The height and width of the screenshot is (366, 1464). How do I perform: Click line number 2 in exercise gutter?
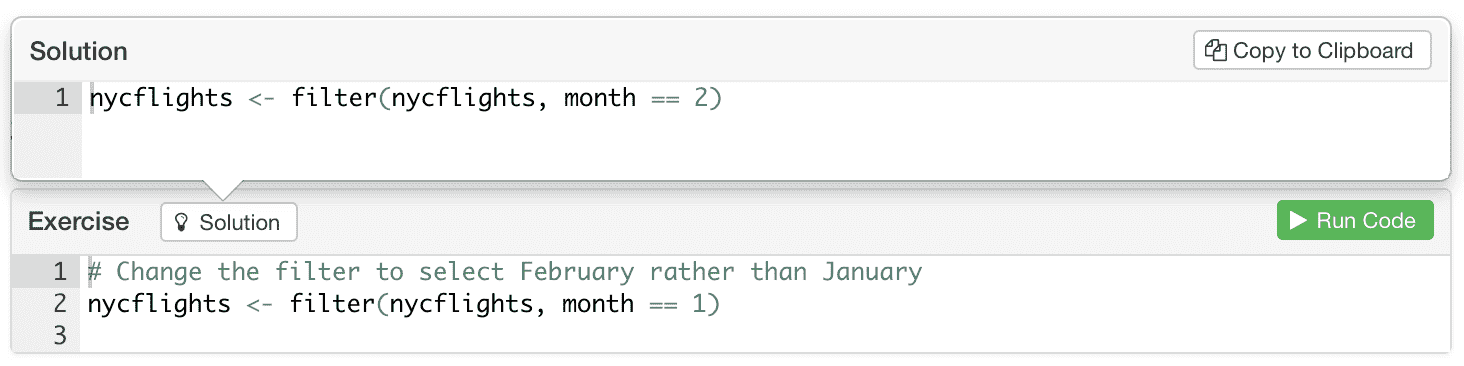[60, 304]
